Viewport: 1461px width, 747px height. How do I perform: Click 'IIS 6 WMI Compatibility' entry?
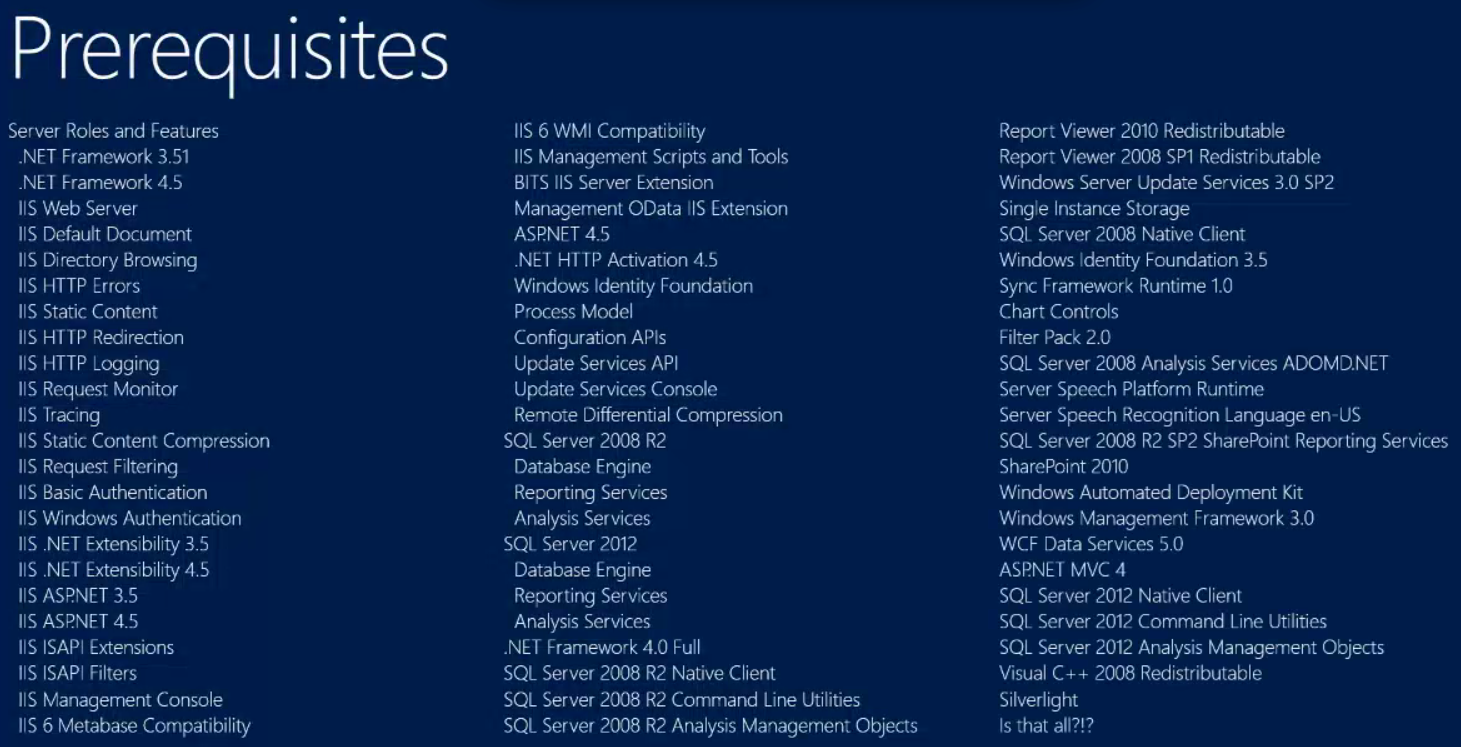click(610, 131)
